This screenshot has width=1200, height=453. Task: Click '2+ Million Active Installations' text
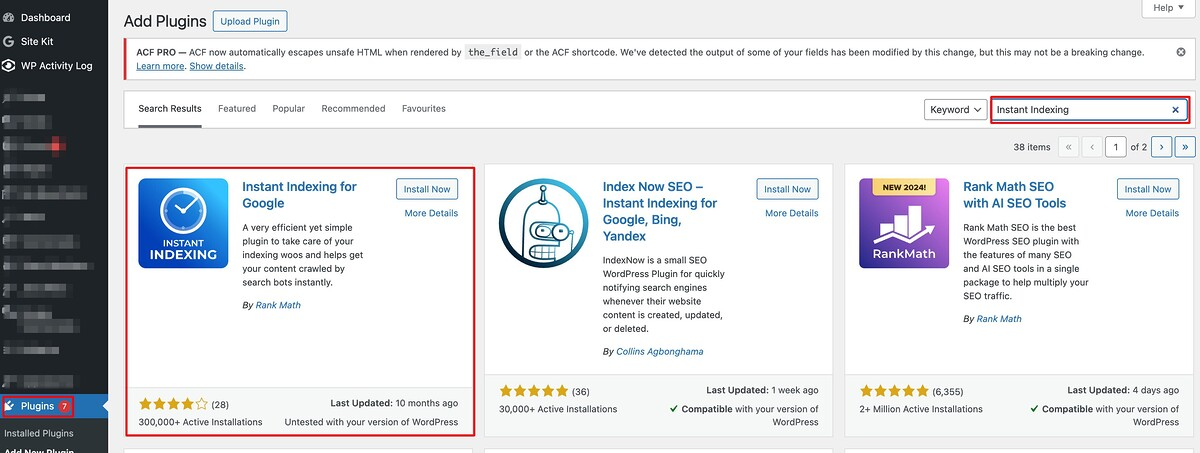pyautogui.click(x=921, y=408)
